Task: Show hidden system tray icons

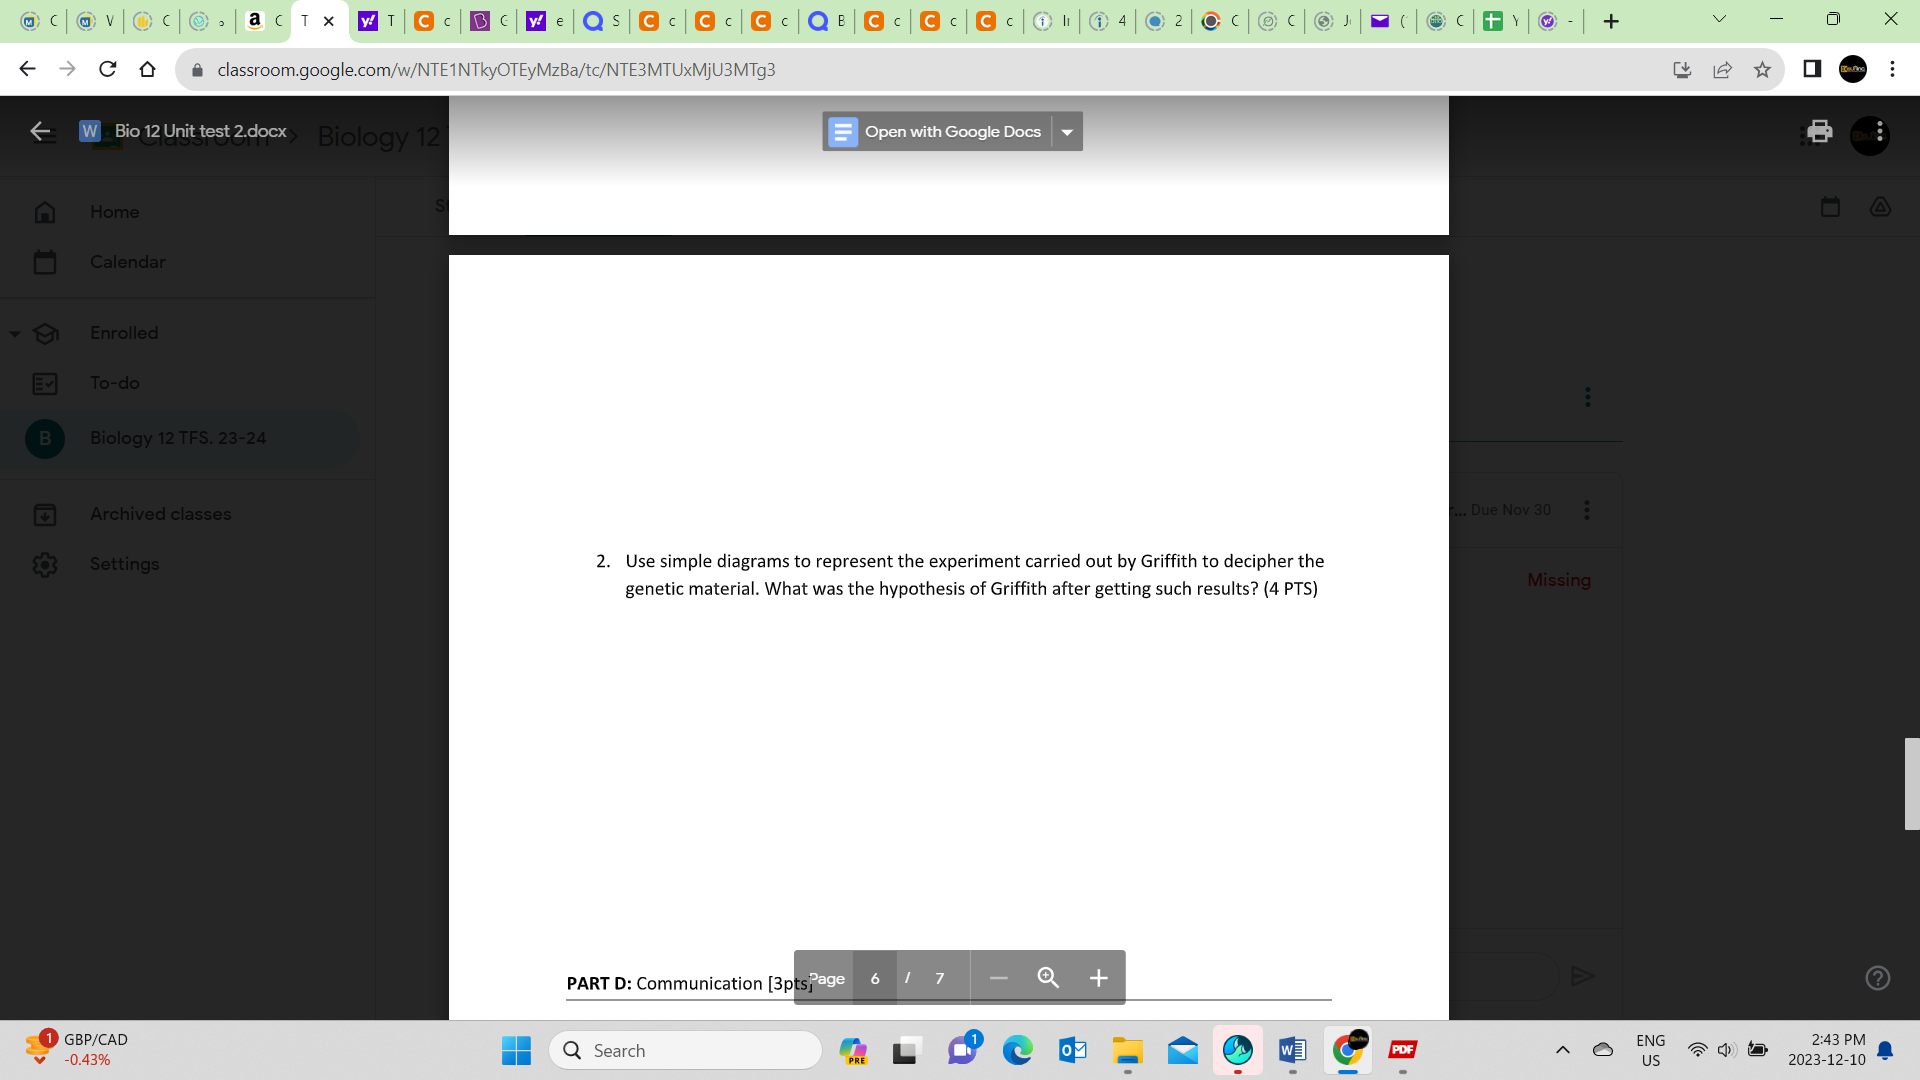Action: click(1562, 1050)
